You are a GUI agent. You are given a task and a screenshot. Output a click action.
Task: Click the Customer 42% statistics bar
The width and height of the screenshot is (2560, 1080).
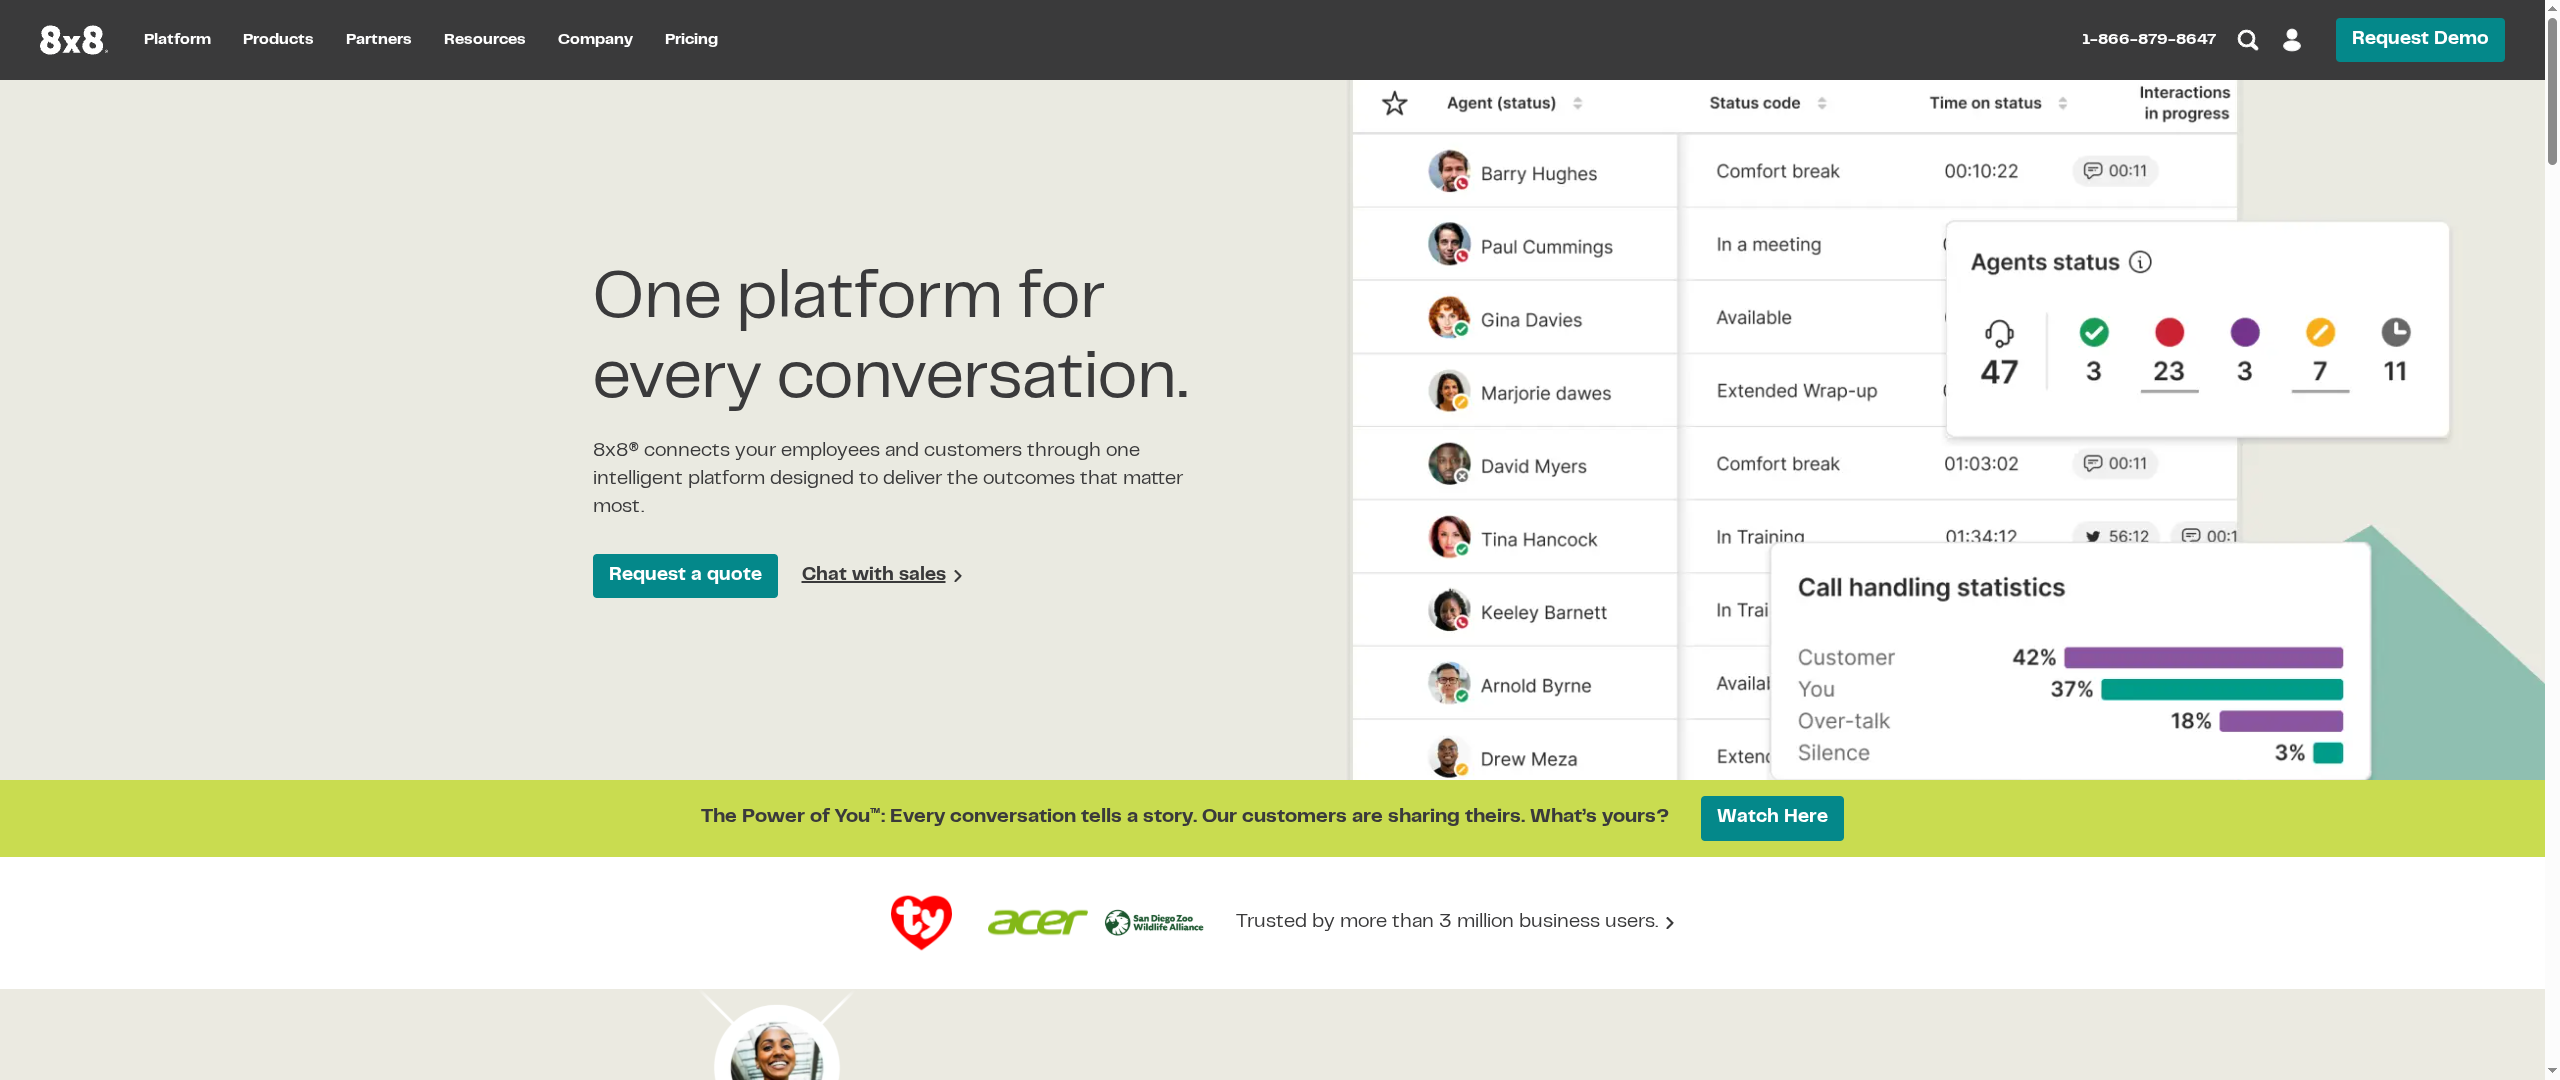[2200, 657]
